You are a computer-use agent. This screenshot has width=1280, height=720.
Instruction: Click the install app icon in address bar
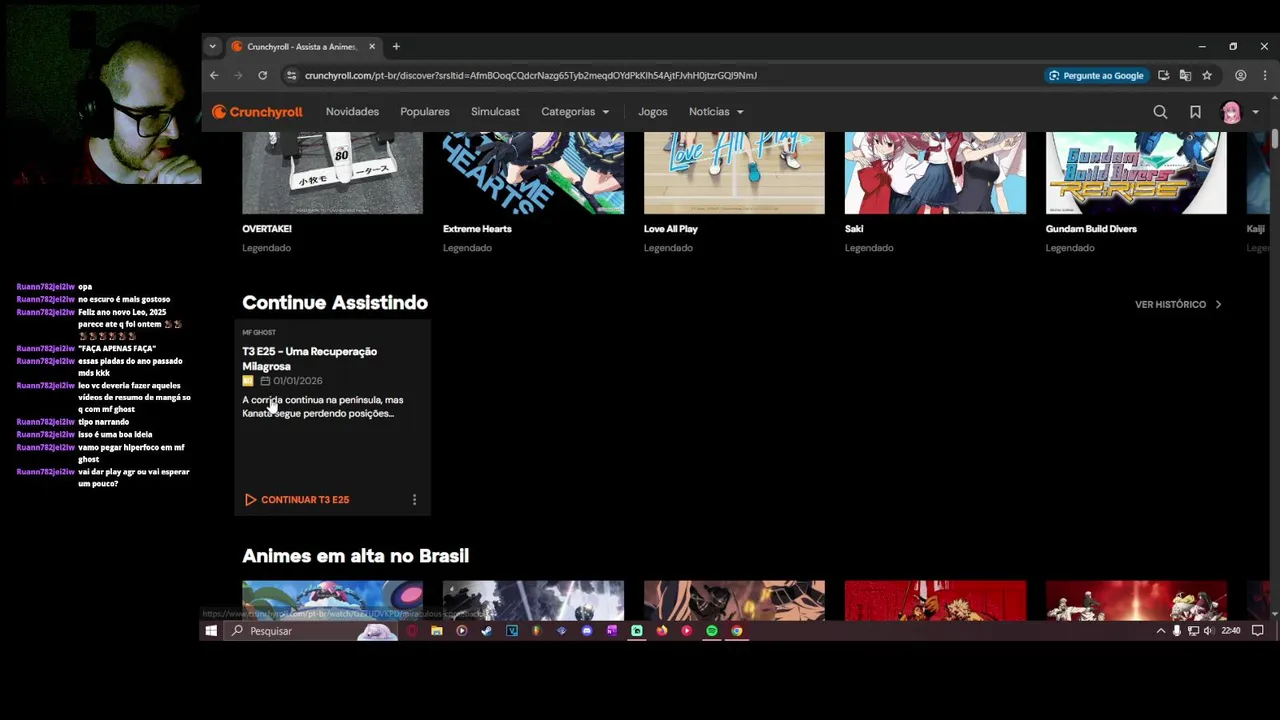[x=1163, y=75]
